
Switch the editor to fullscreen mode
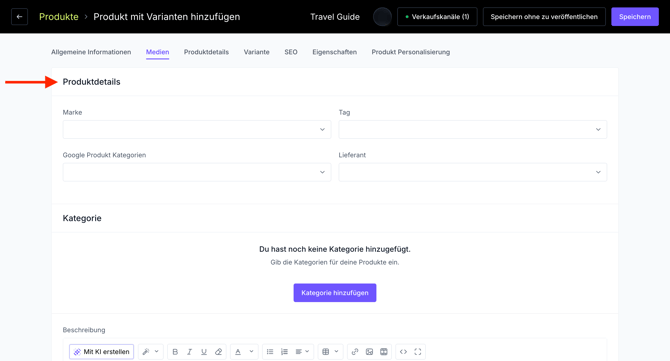point(418,352)
